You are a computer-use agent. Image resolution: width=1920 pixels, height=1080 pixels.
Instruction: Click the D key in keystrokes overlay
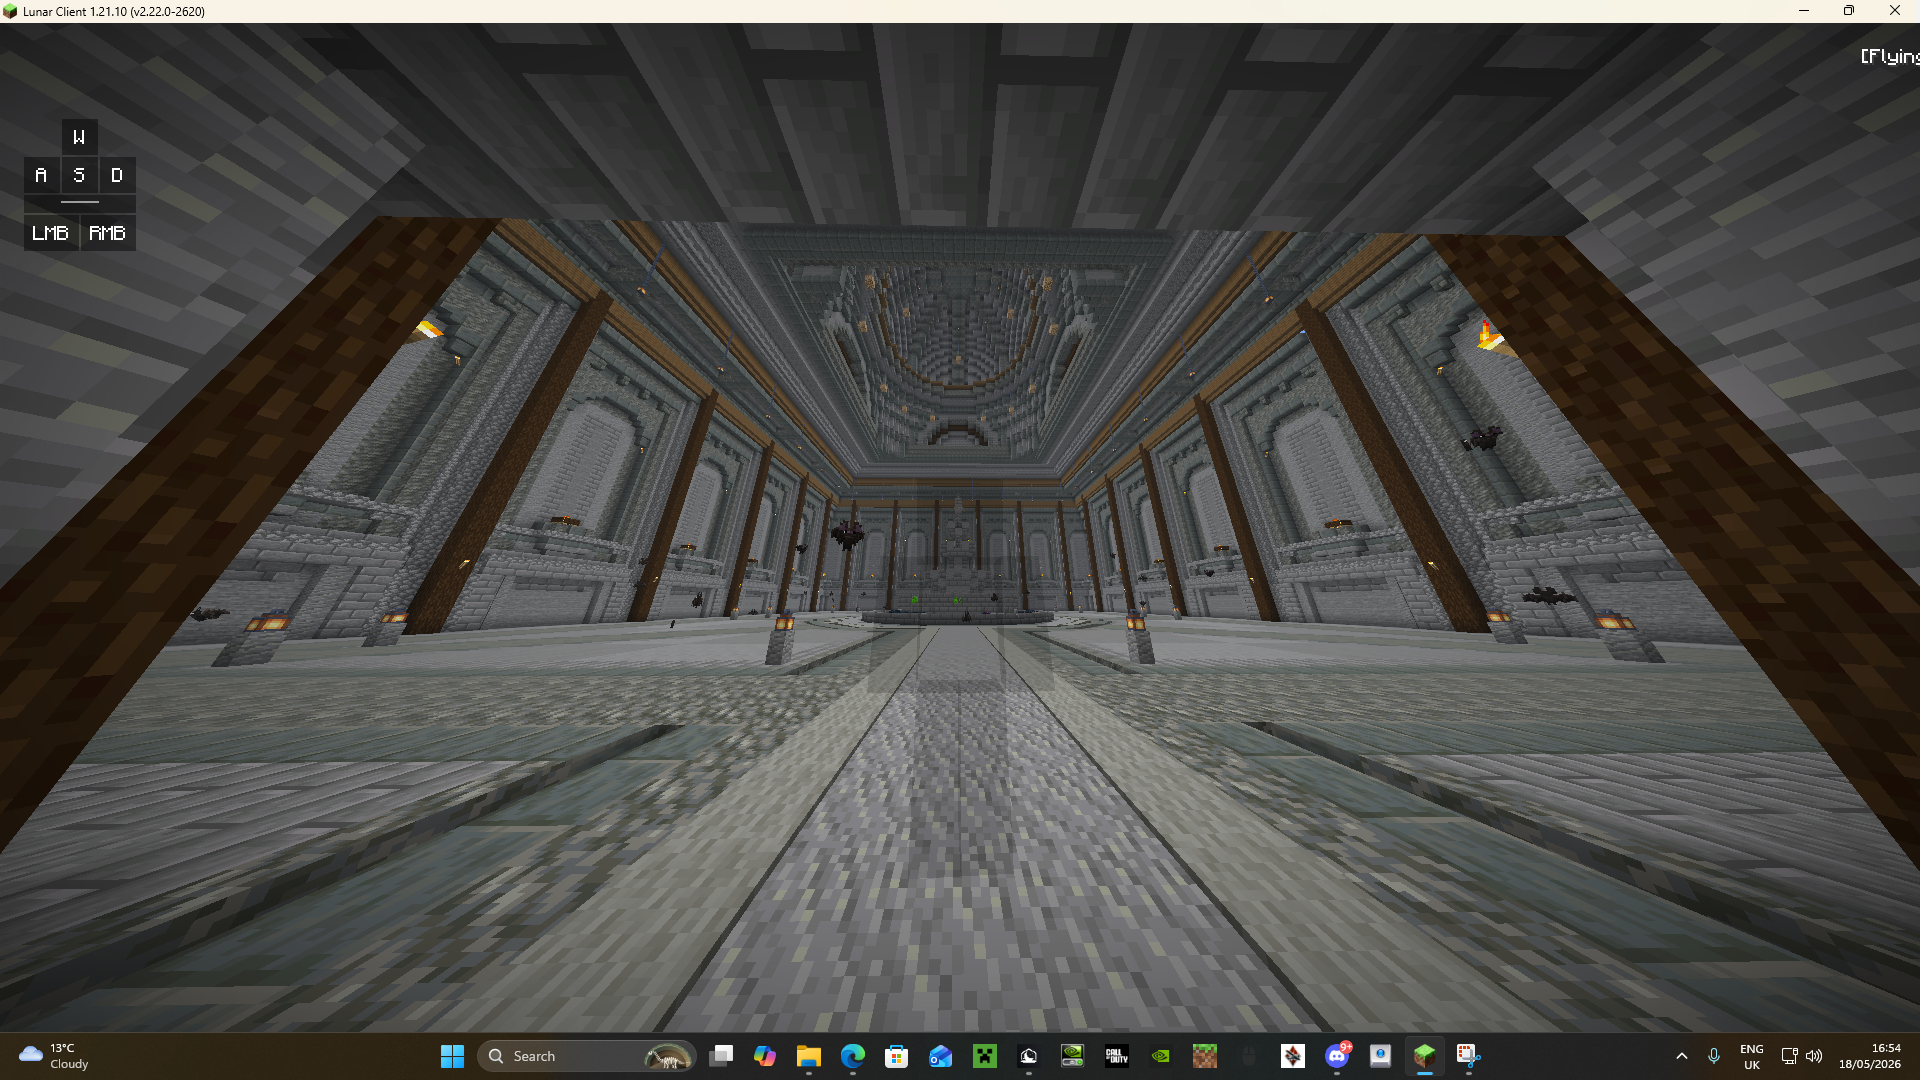point(117,175)
